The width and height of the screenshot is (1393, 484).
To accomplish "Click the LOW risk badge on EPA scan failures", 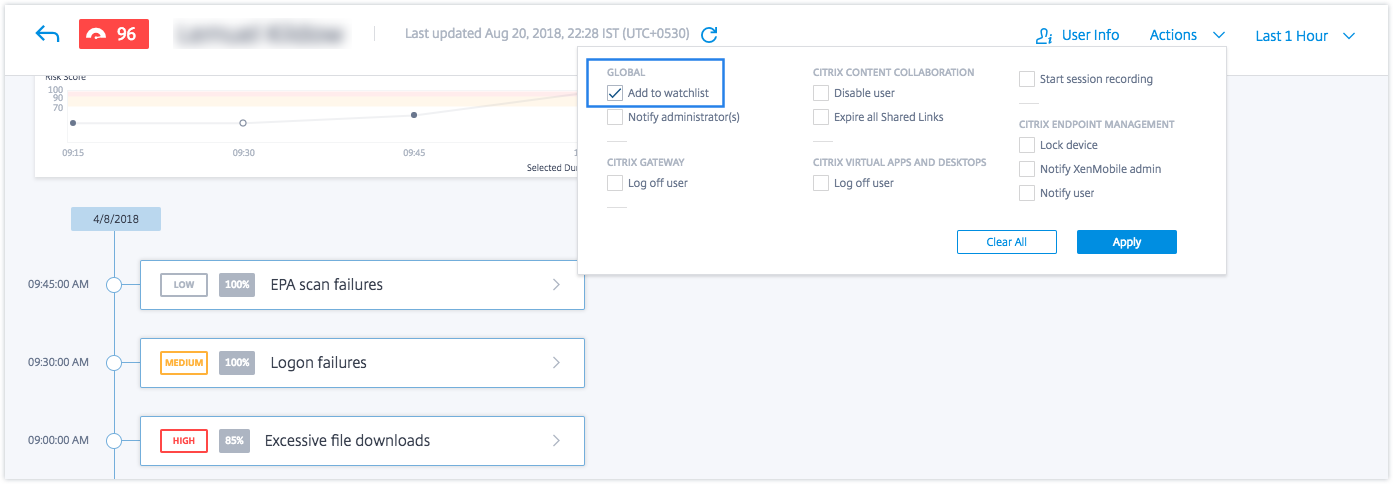I will (x=184, y=285).
